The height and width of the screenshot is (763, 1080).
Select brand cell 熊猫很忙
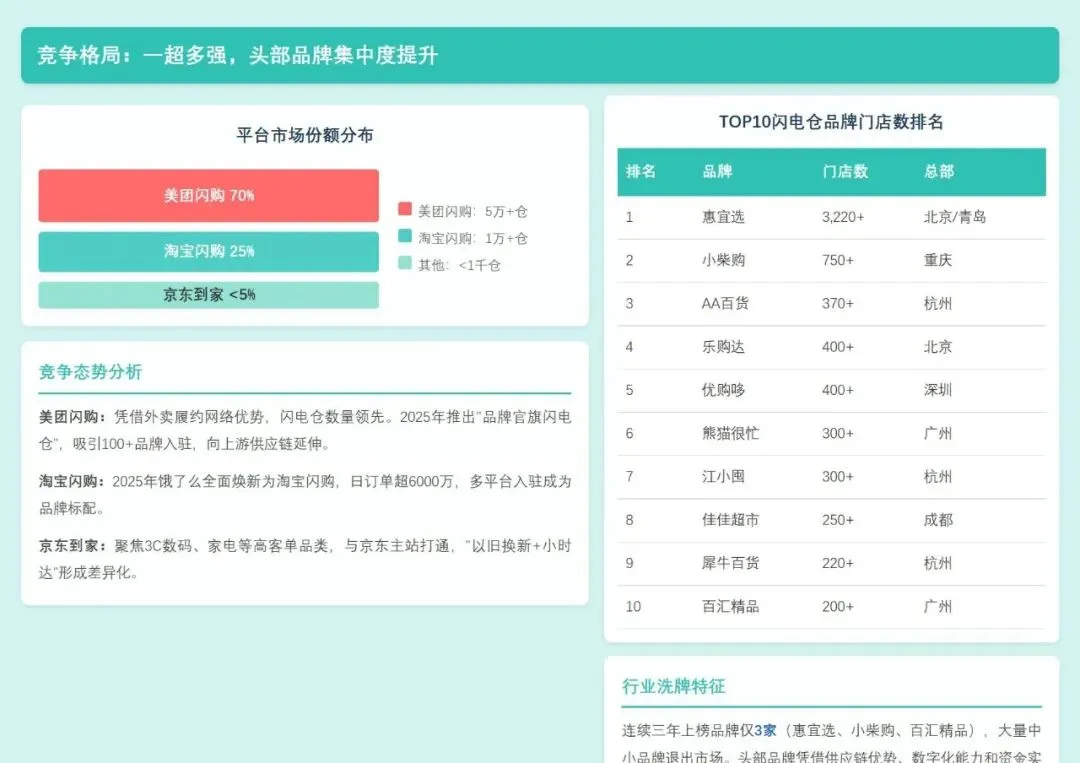(x=730, y=434)
